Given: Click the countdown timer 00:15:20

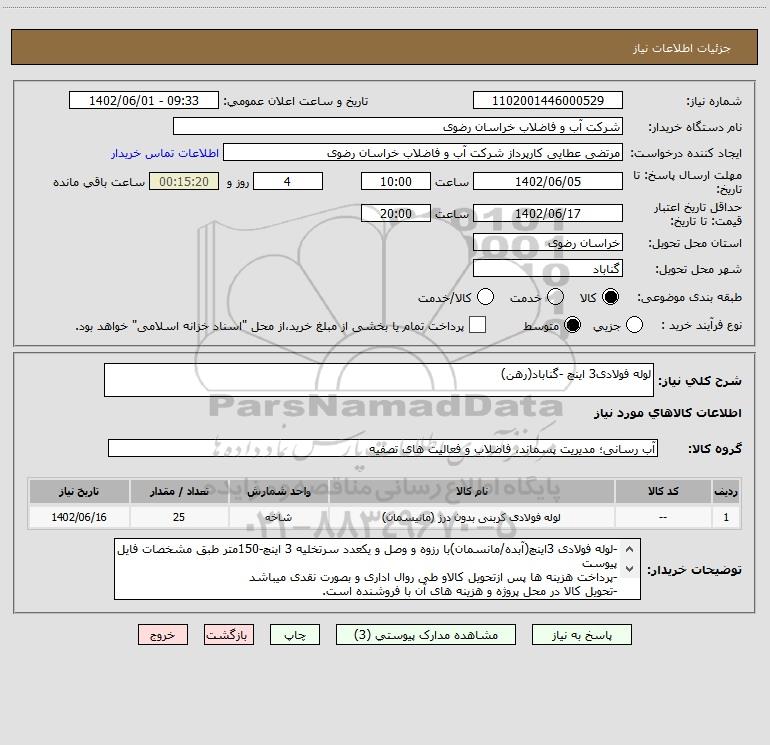Looking at the screenshot, I should coord(184,181).
